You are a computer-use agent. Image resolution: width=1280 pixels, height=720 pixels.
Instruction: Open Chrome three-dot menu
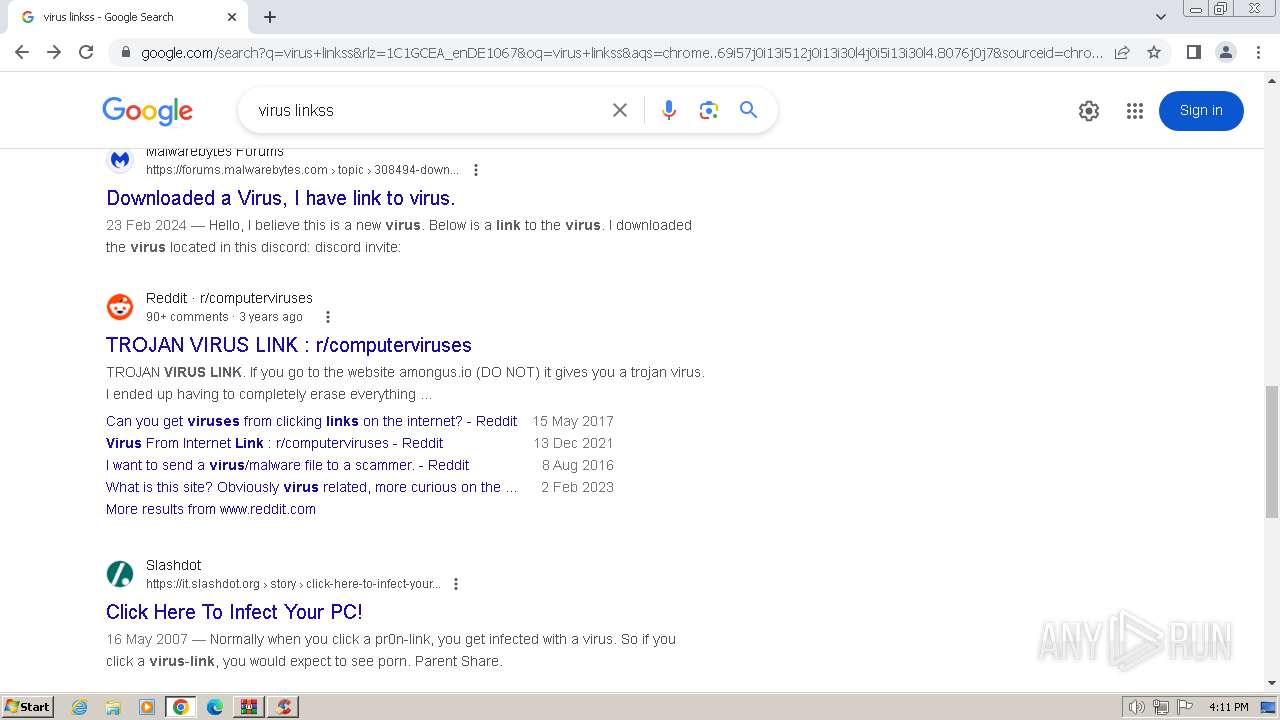[1258, 52]
